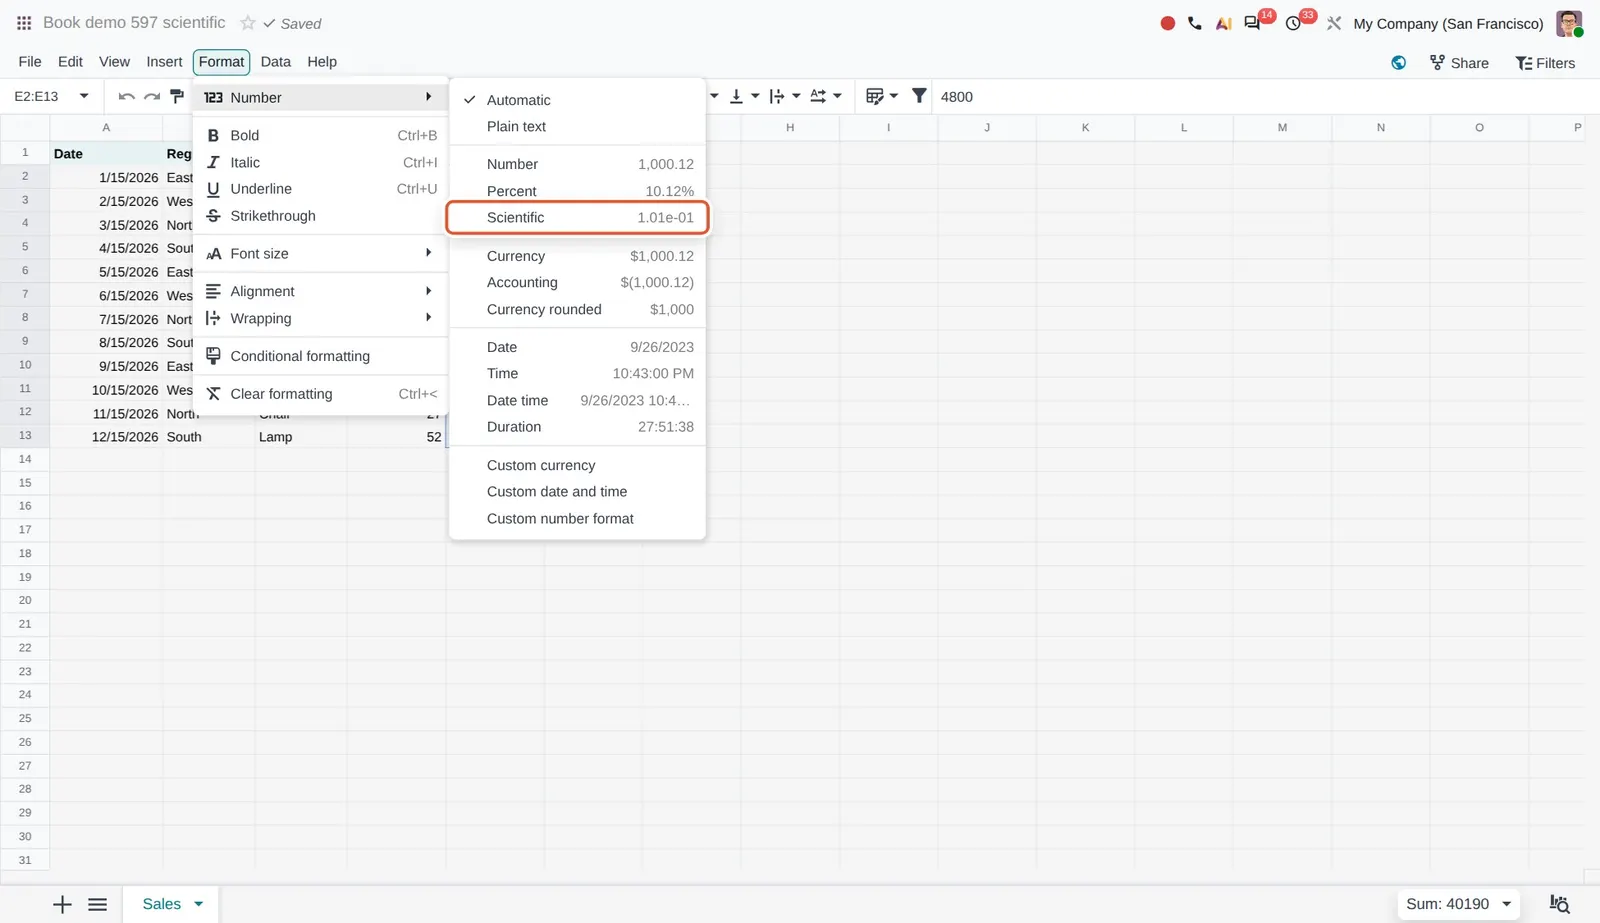Click the find and replace magnifier icon
Screen dimensions: 1600x923
tap(1559, 904)
